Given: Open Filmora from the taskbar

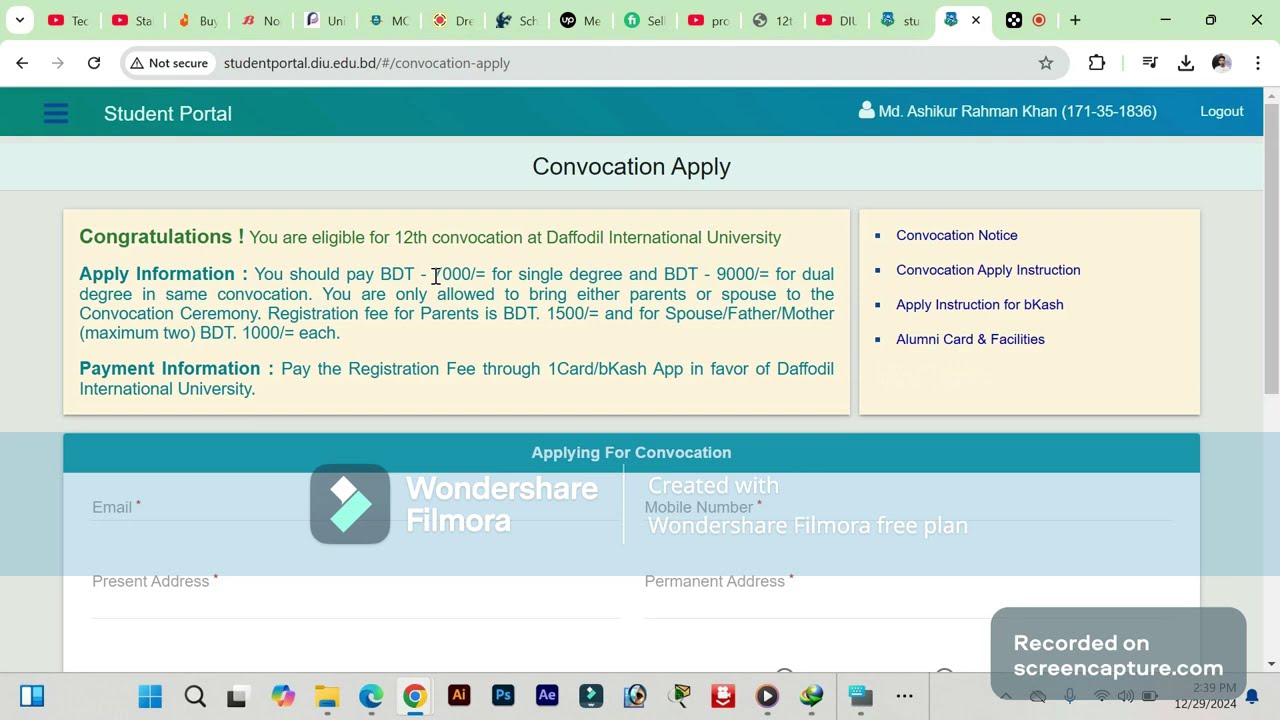Looking at the screenshot, I should [591, 696].
